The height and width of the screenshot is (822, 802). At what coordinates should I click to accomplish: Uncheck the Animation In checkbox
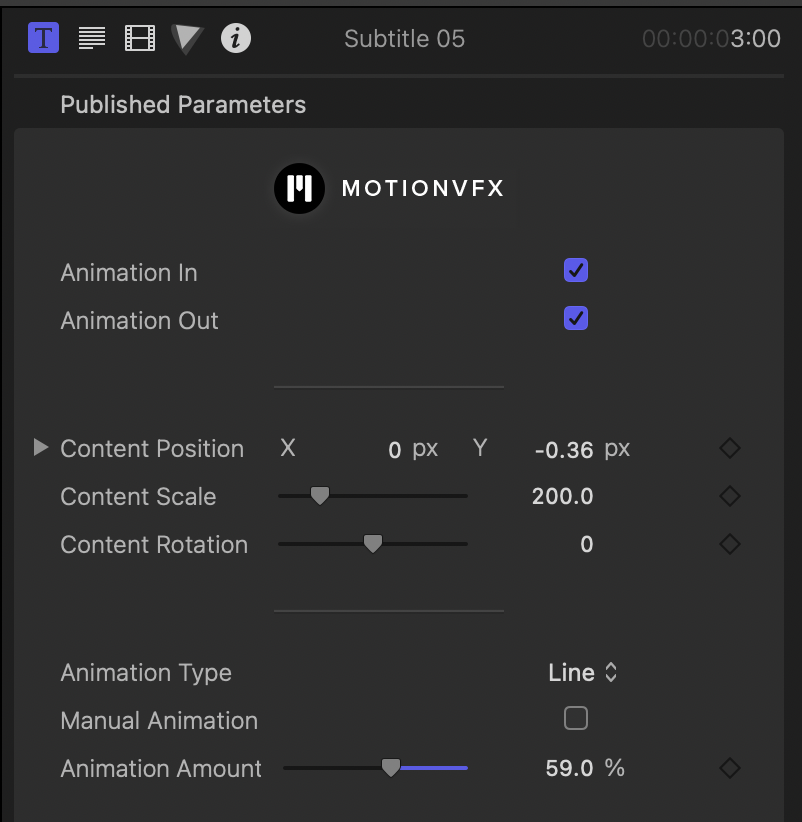(576, 271)
